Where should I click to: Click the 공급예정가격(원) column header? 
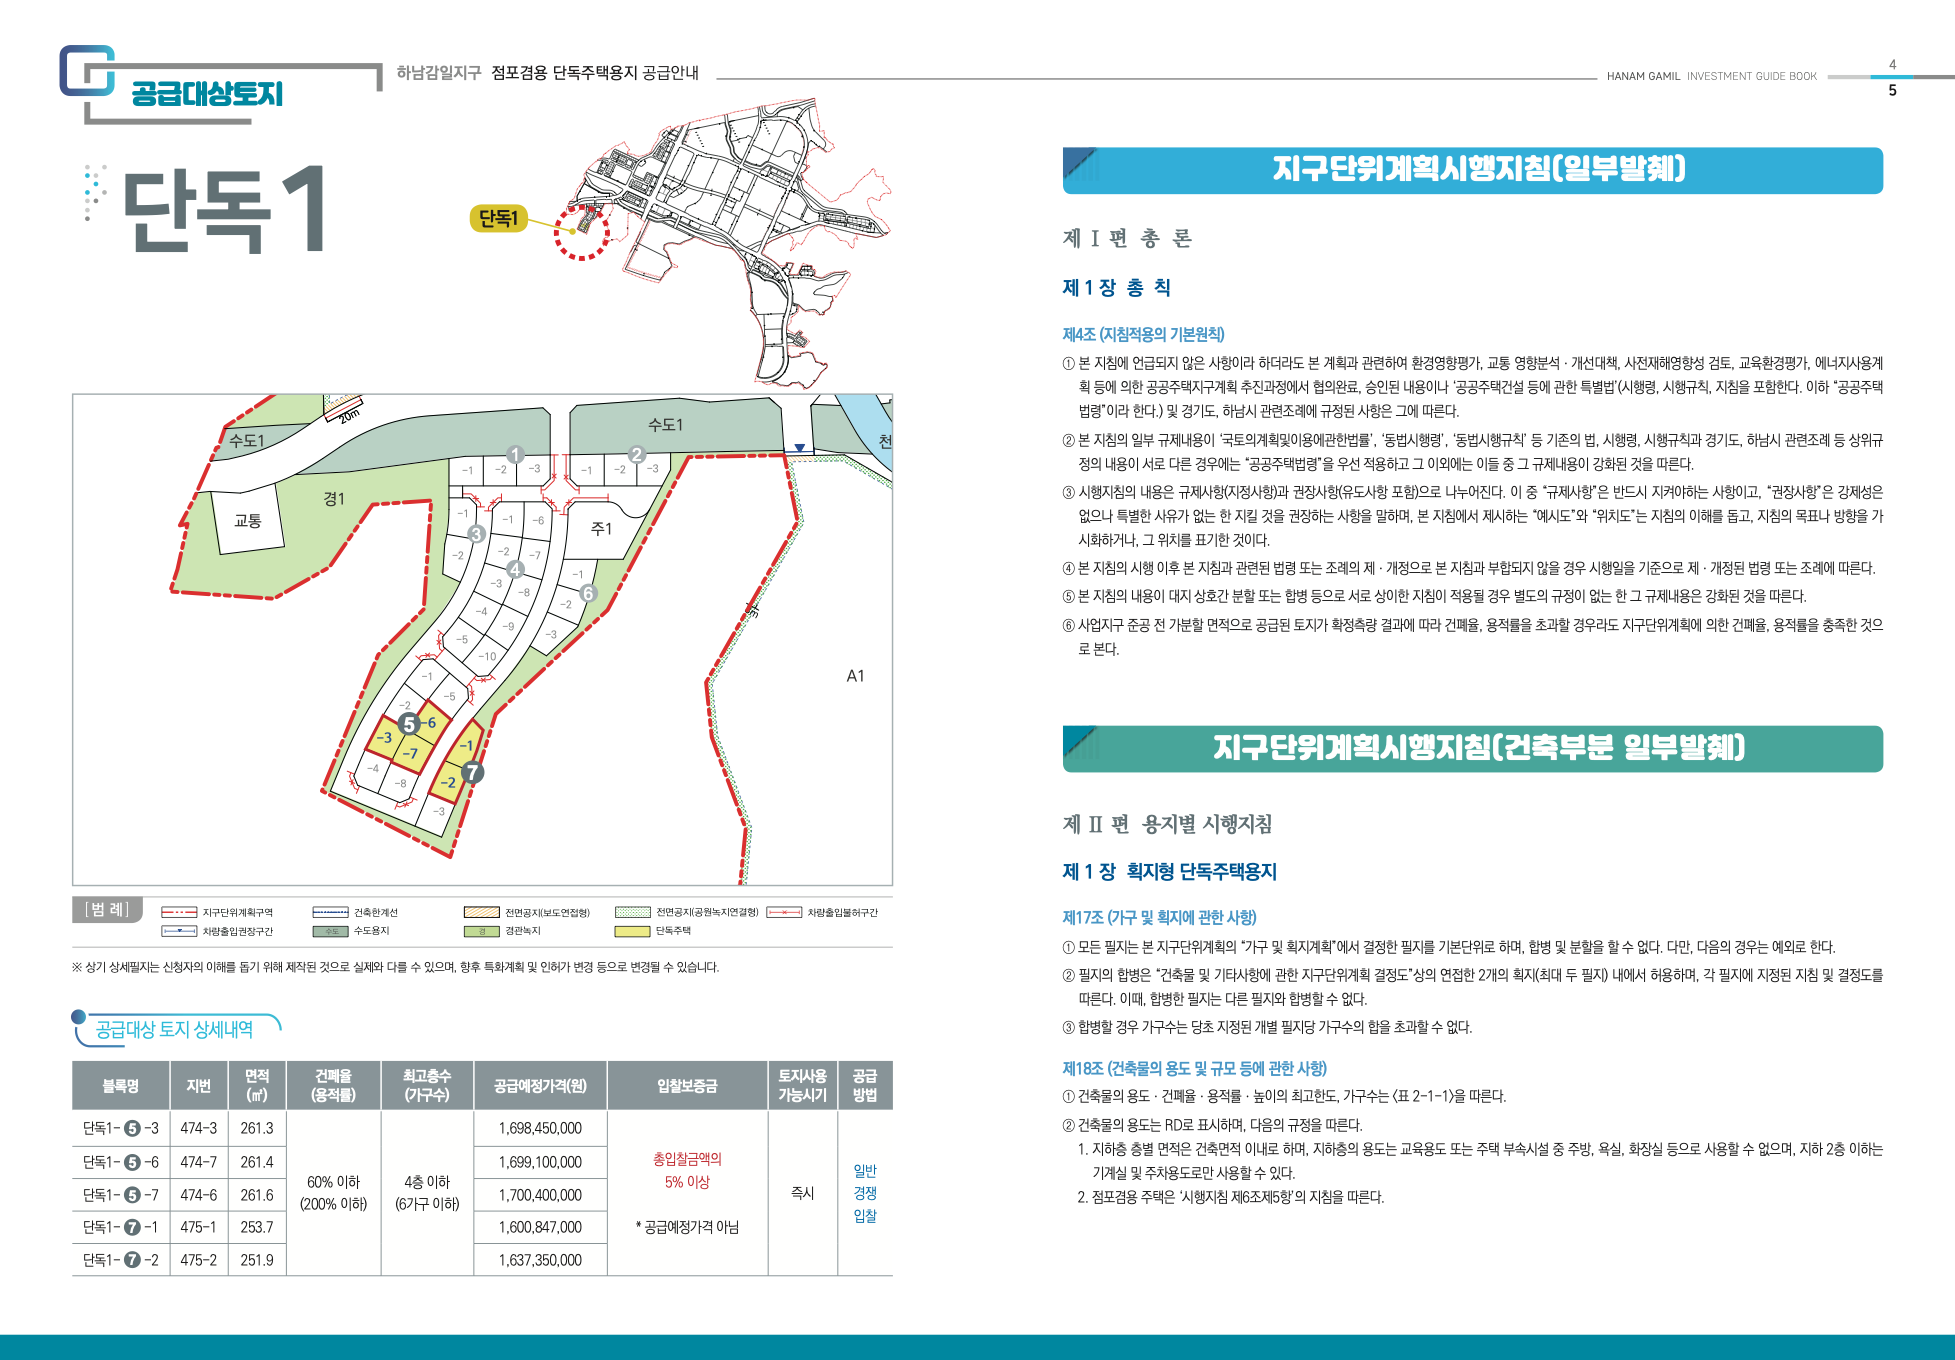pos(540,1086)
